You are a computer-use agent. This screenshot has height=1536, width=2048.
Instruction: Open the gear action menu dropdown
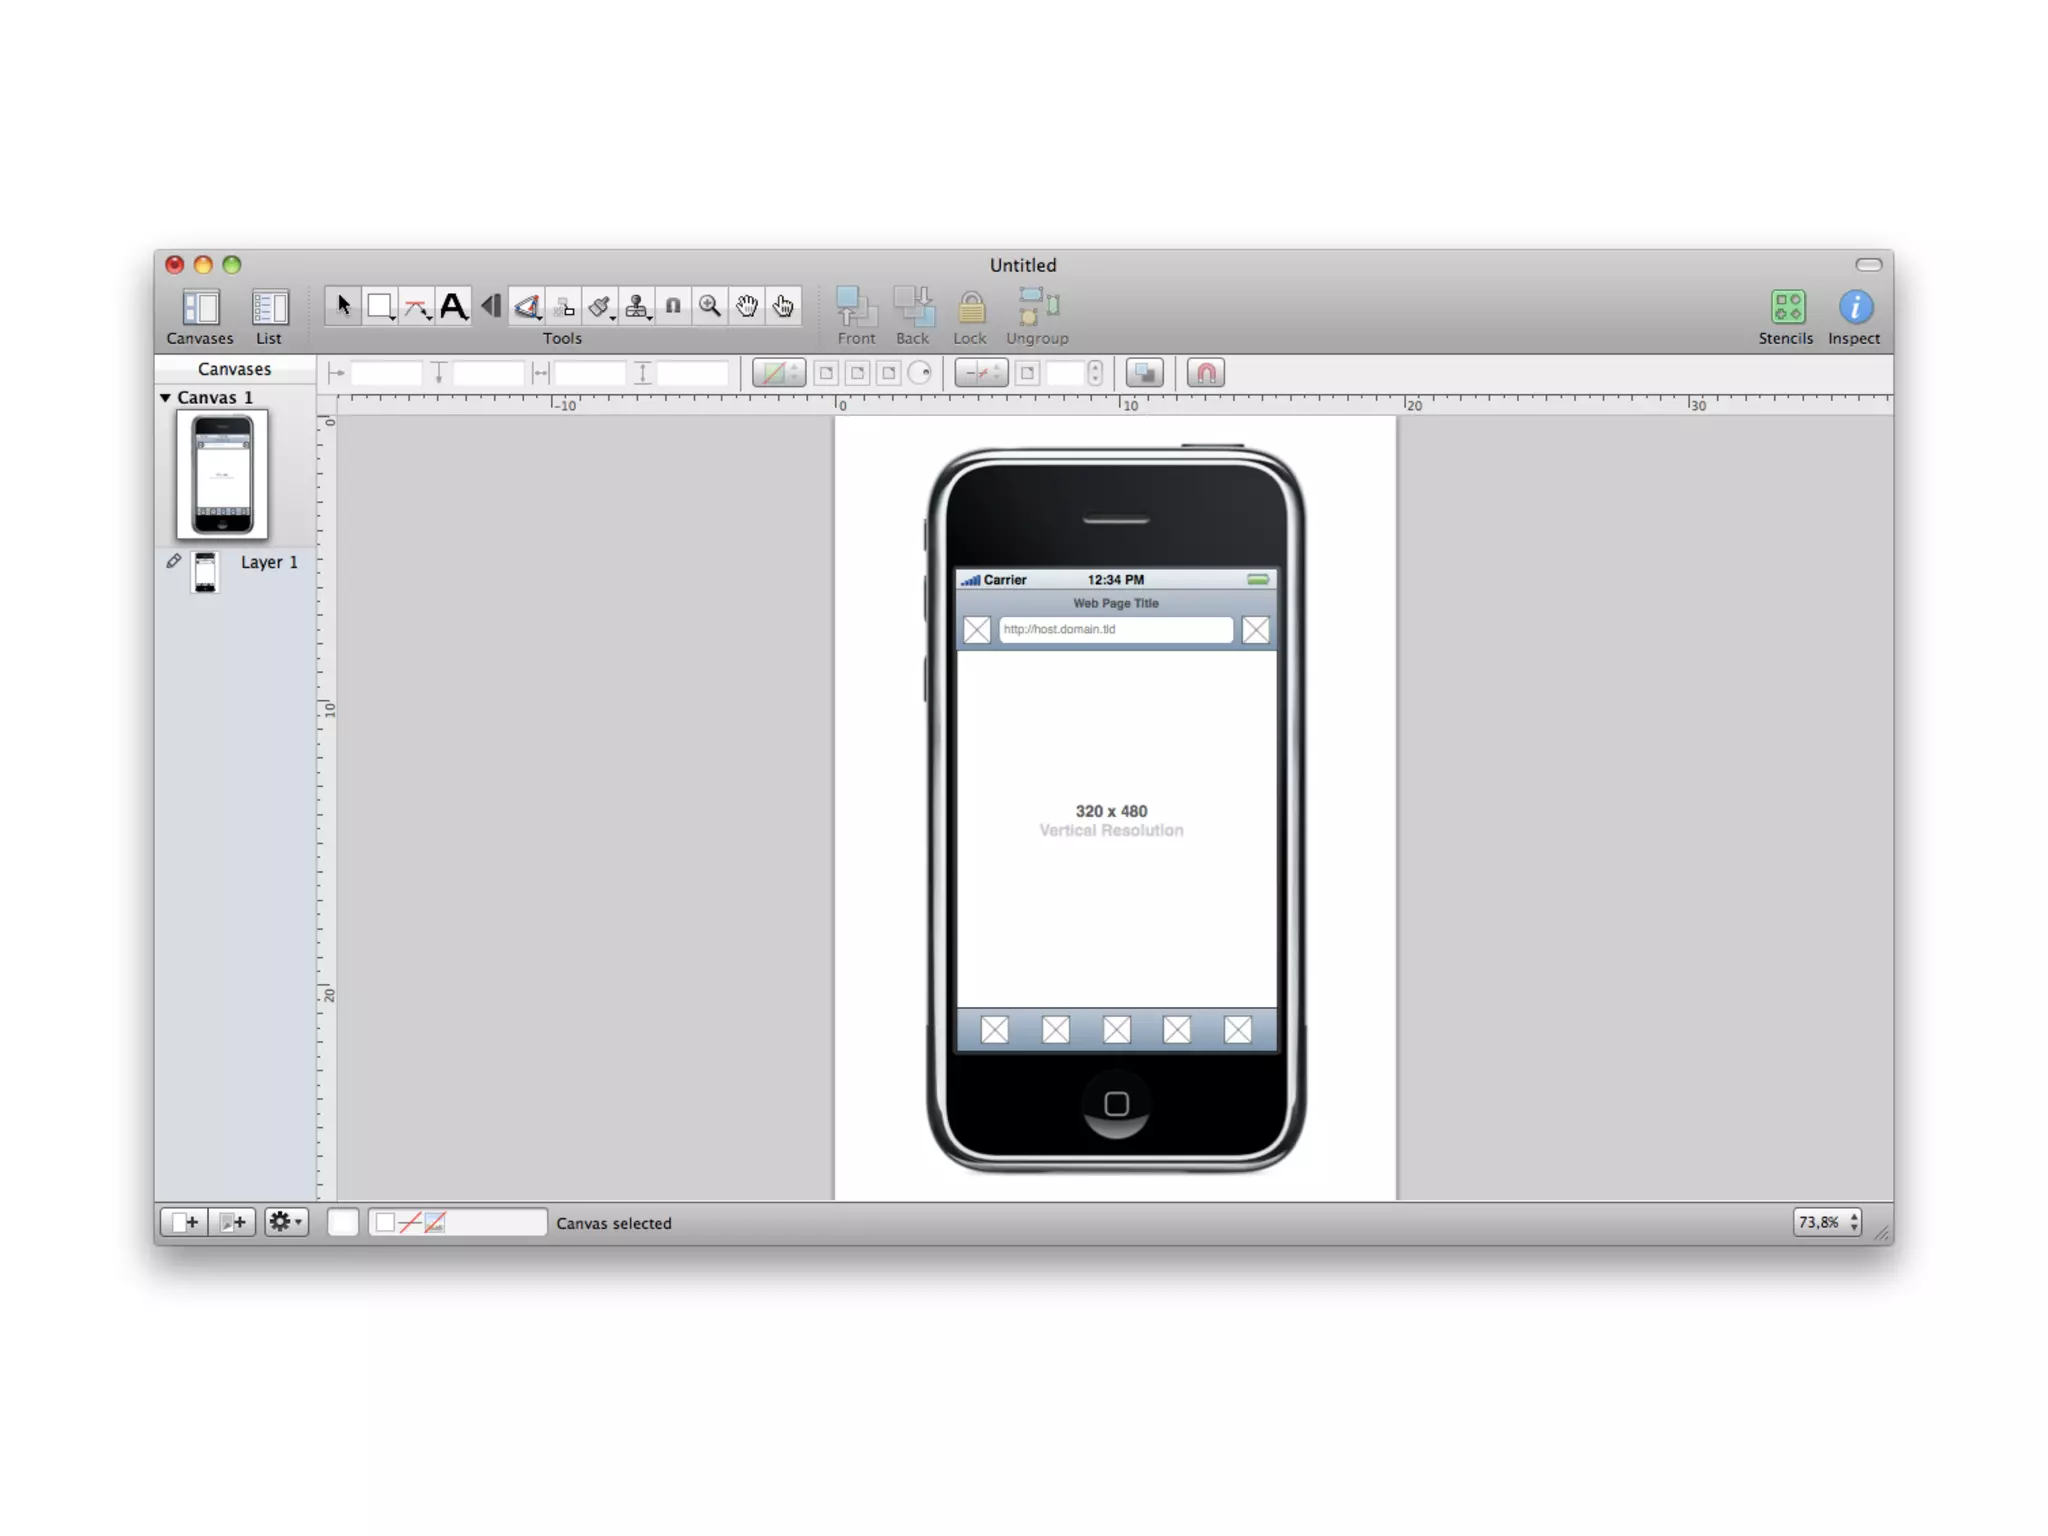tap(286, 1222)
